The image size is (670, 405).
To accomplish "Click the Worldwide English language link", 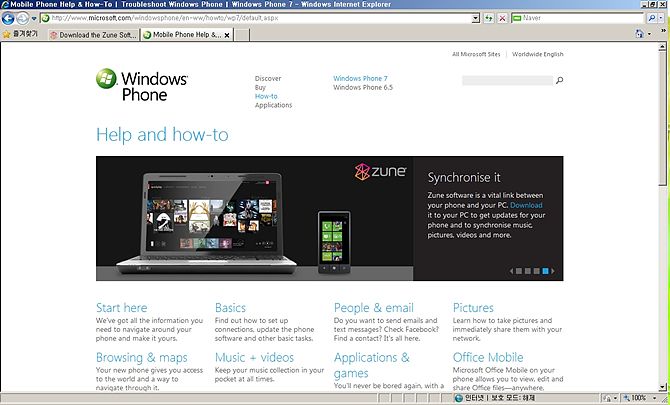I will pos(538,54).
